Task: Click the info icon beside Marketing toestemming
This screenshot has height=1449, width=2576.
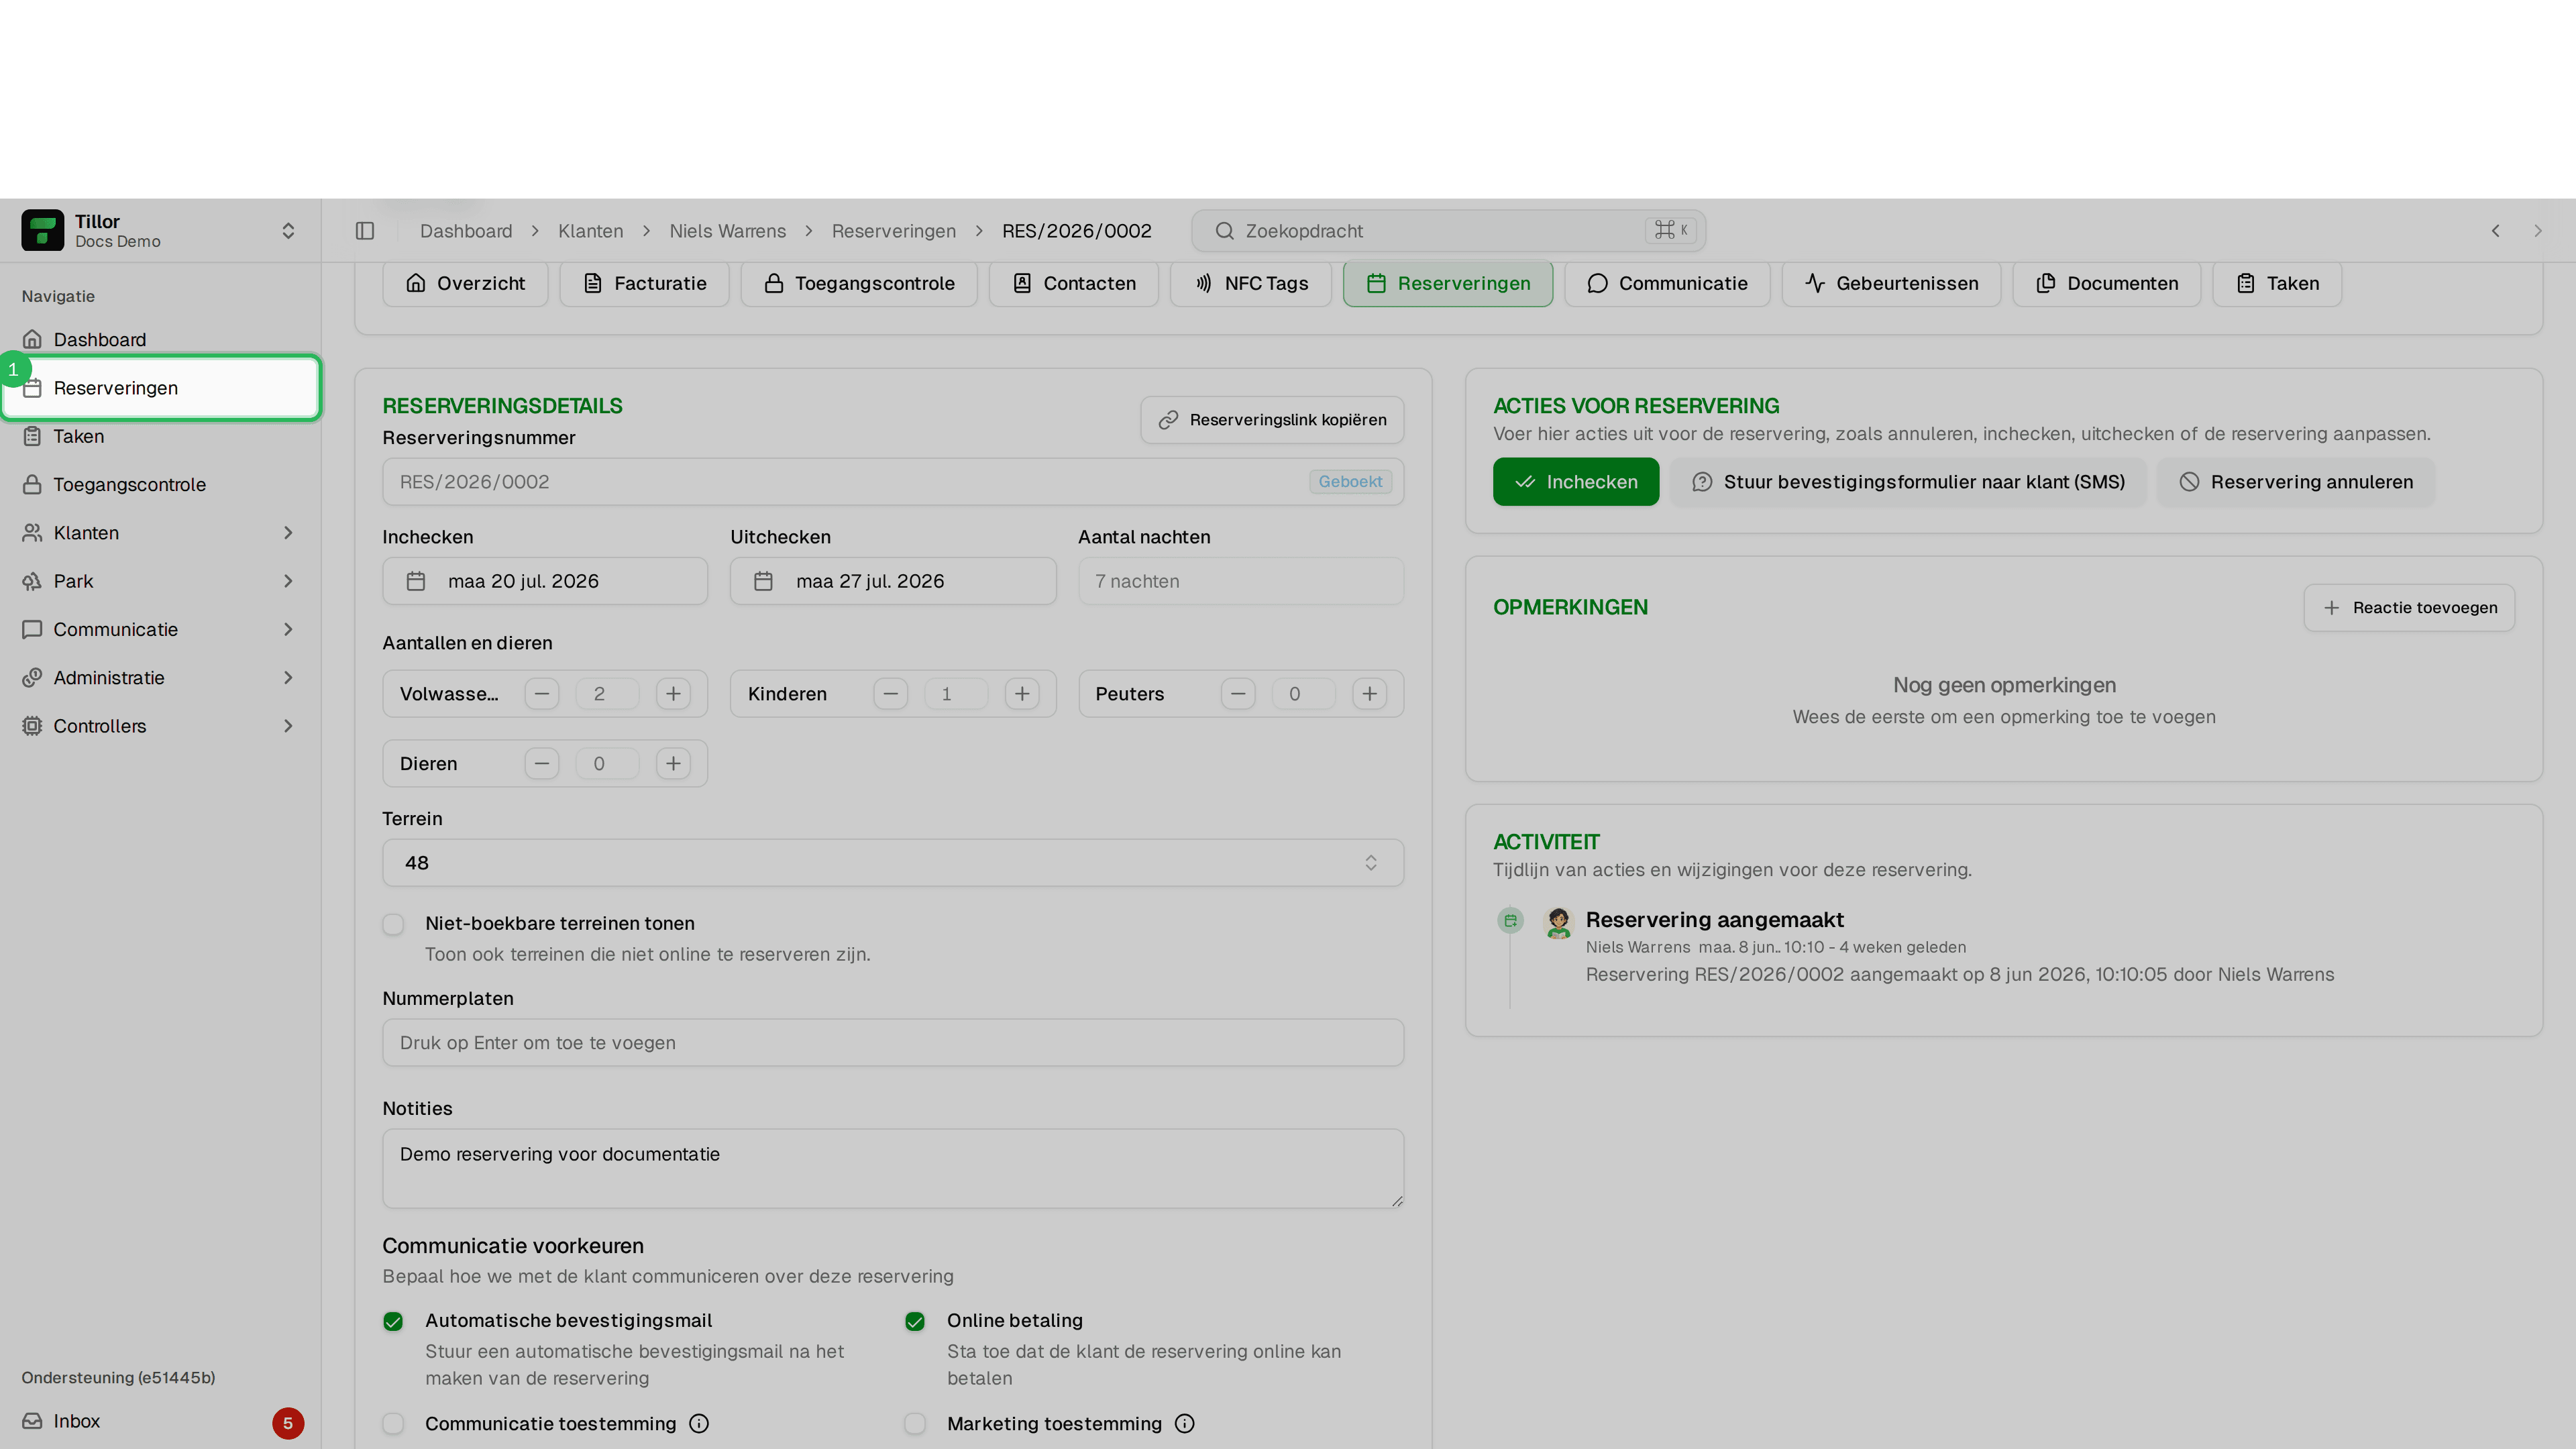Action: (1184, 1423)
